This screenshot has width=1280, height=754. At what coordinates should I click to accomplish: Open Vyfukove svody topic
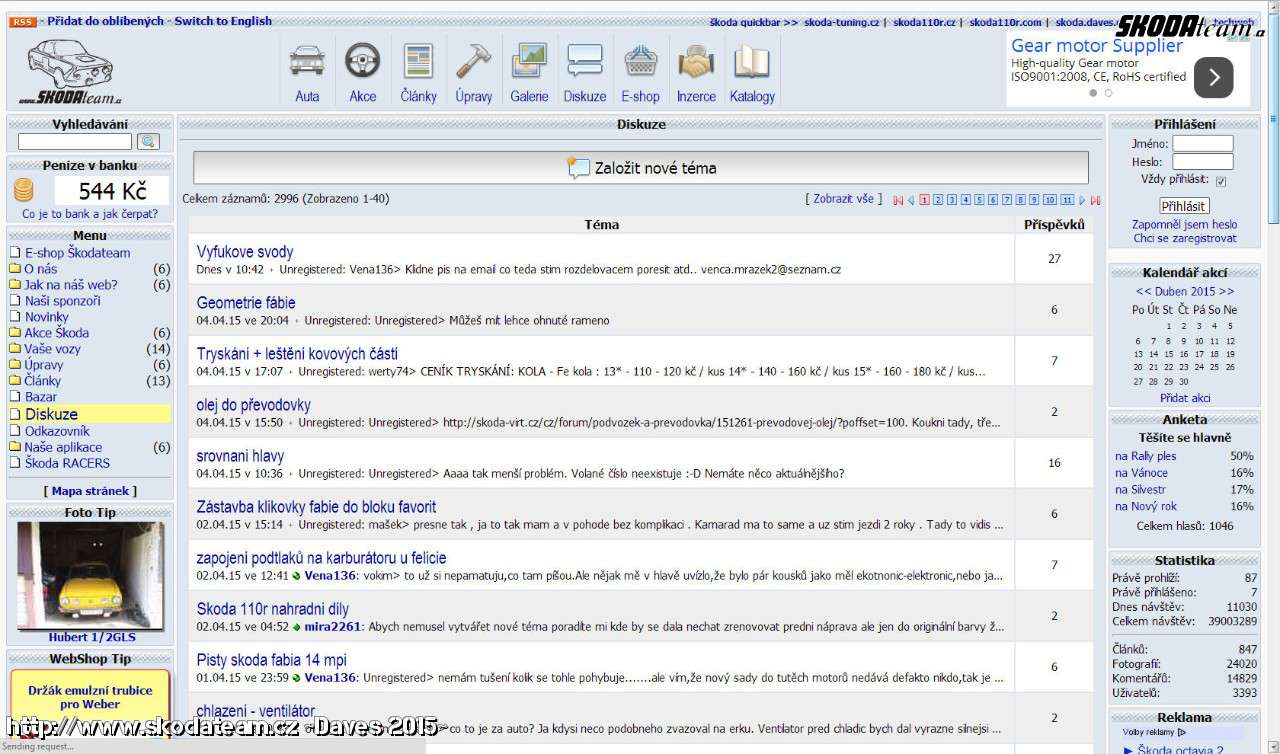[245, 252]
